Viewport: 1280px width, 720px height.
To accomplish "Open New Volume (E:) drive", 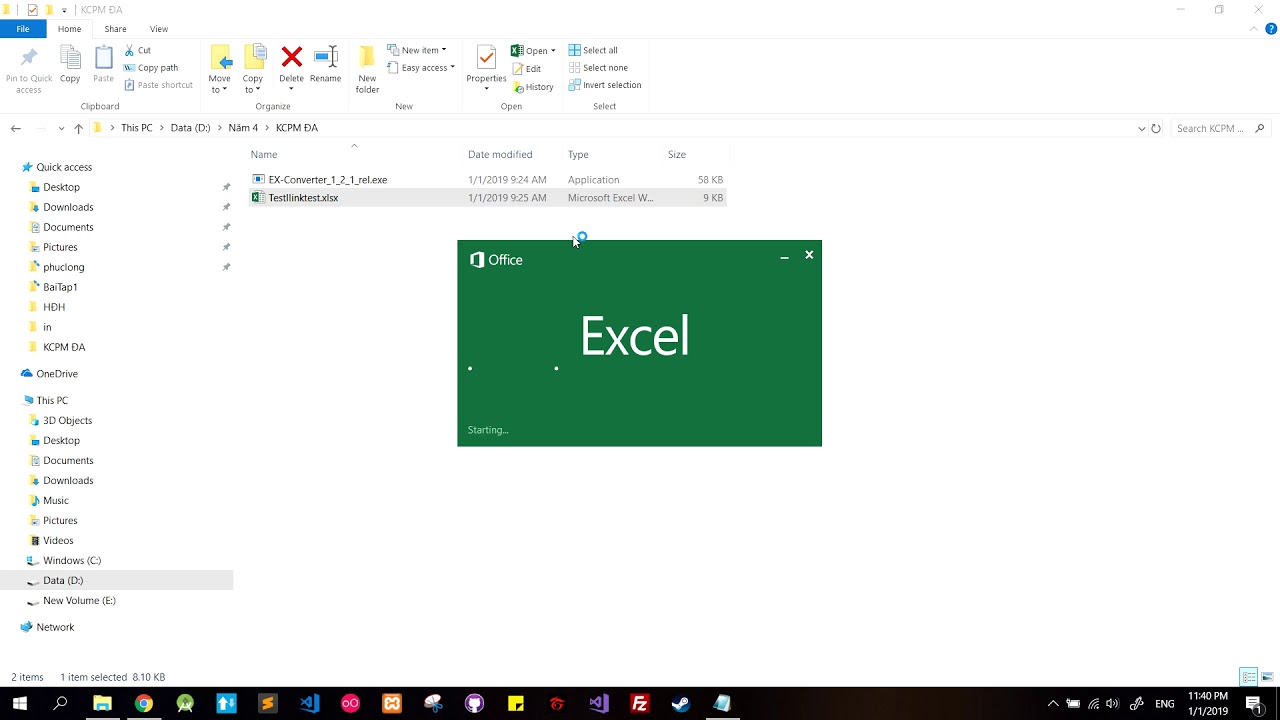I will (x=79, y=600).
